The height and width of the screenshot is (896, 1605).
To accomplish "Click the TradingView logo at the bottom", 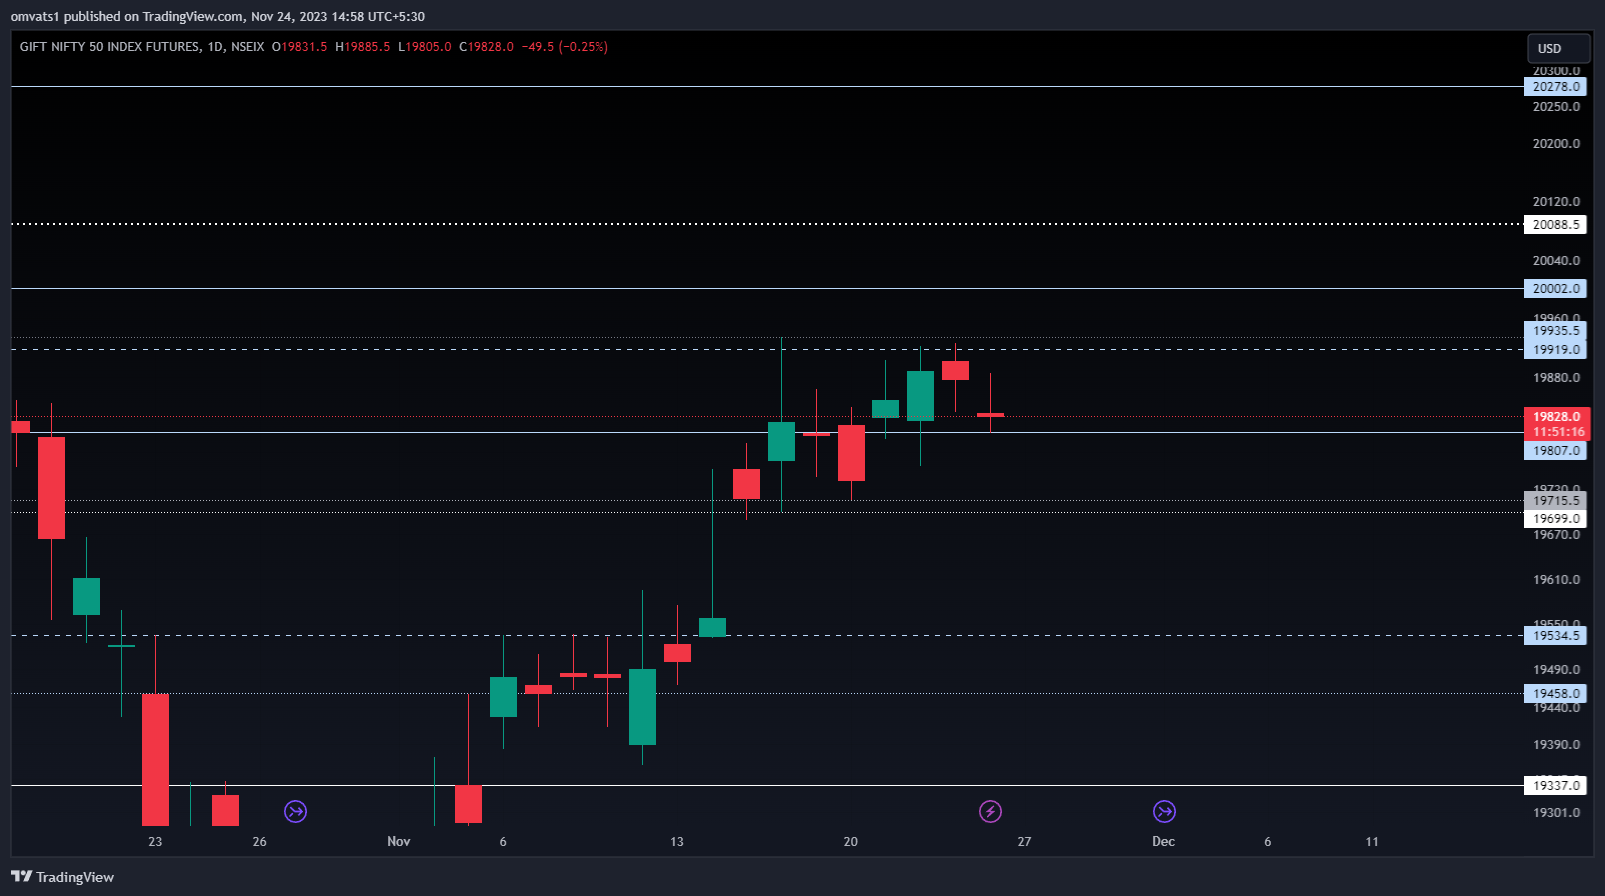I will pos(62,877).
